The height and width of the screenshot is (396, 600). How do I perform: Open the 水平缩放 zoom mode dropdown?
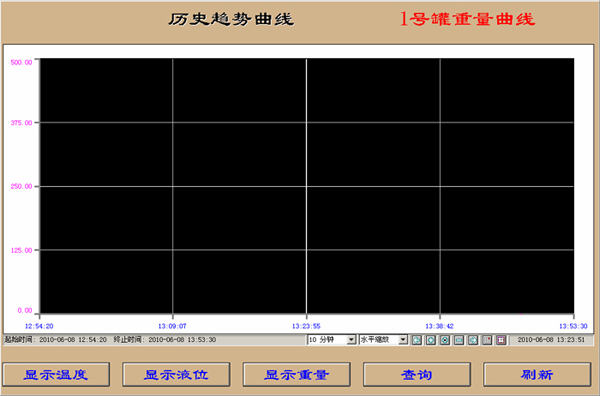(383, 340)
